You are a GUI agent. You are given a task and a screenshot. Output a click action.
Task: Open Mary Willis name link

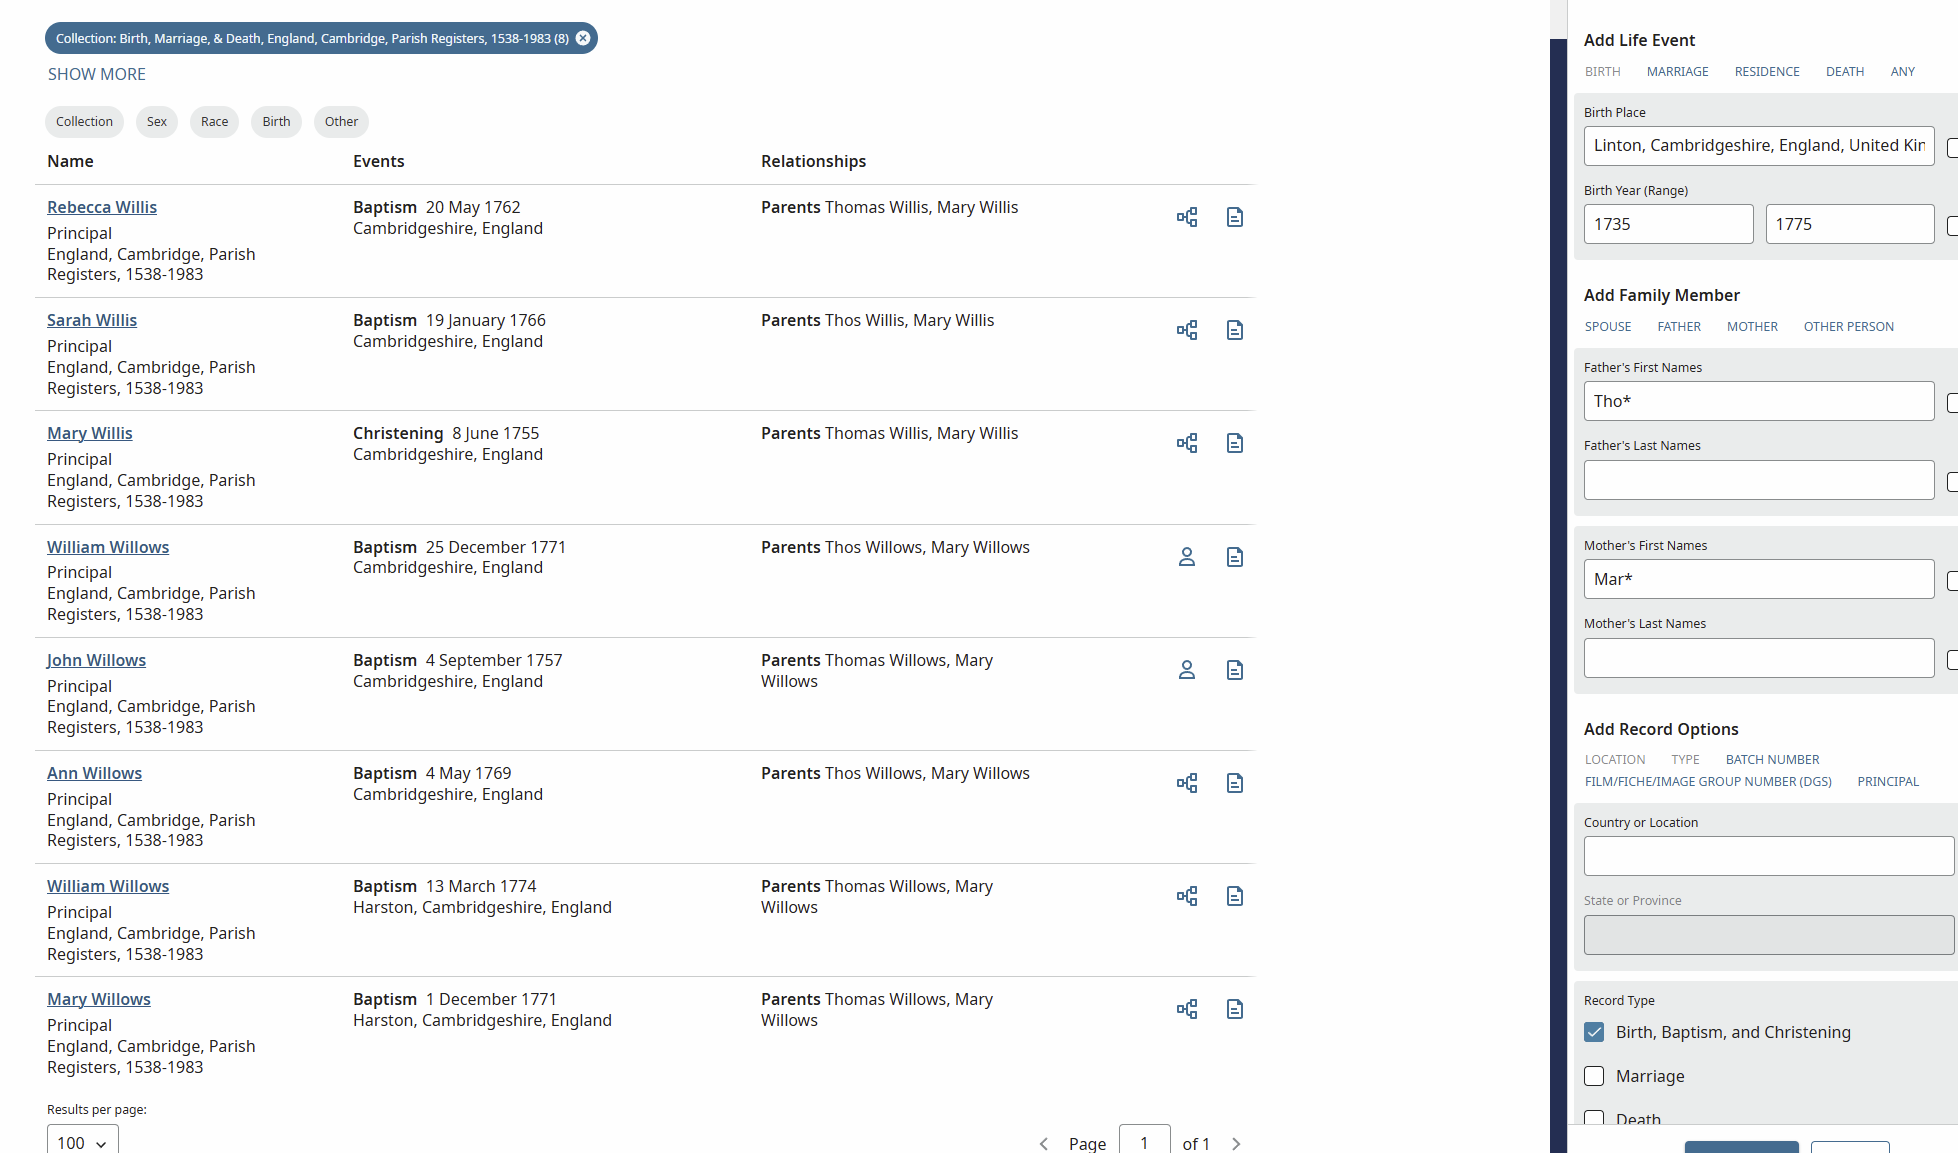[x=89, y=433]
